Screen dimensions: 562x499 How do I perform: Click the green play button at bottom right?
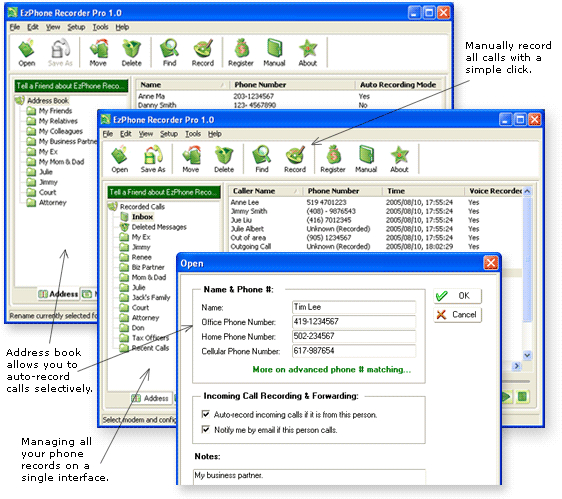pos(506,396)
